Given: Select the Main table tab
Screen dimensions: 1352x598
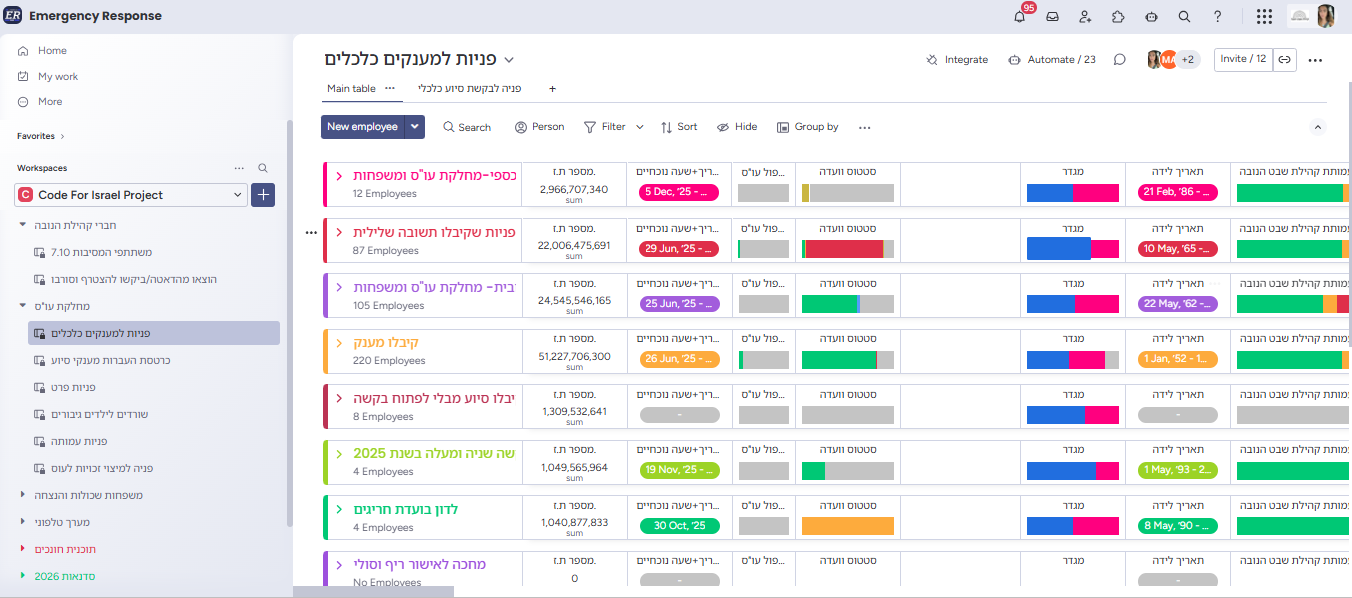Looking at the screenshot, I should pyautogui.click(x=351, y=88).
